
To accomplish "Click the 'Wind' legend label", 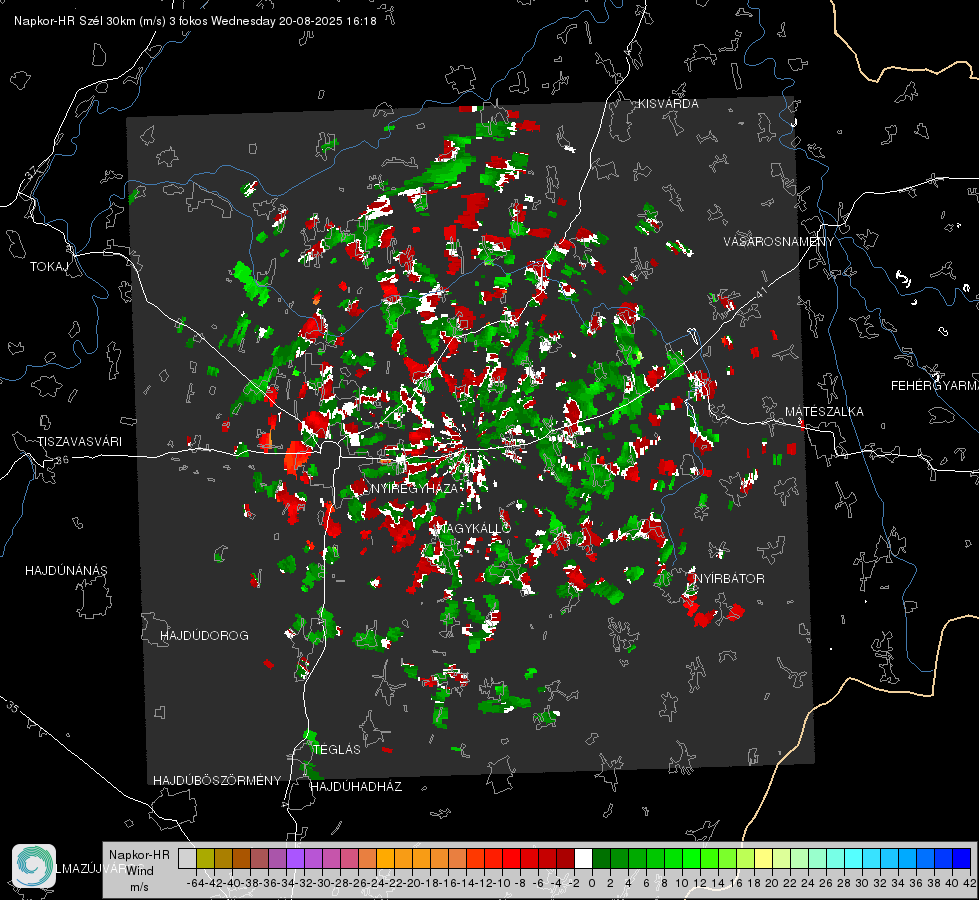I will 140,871.
